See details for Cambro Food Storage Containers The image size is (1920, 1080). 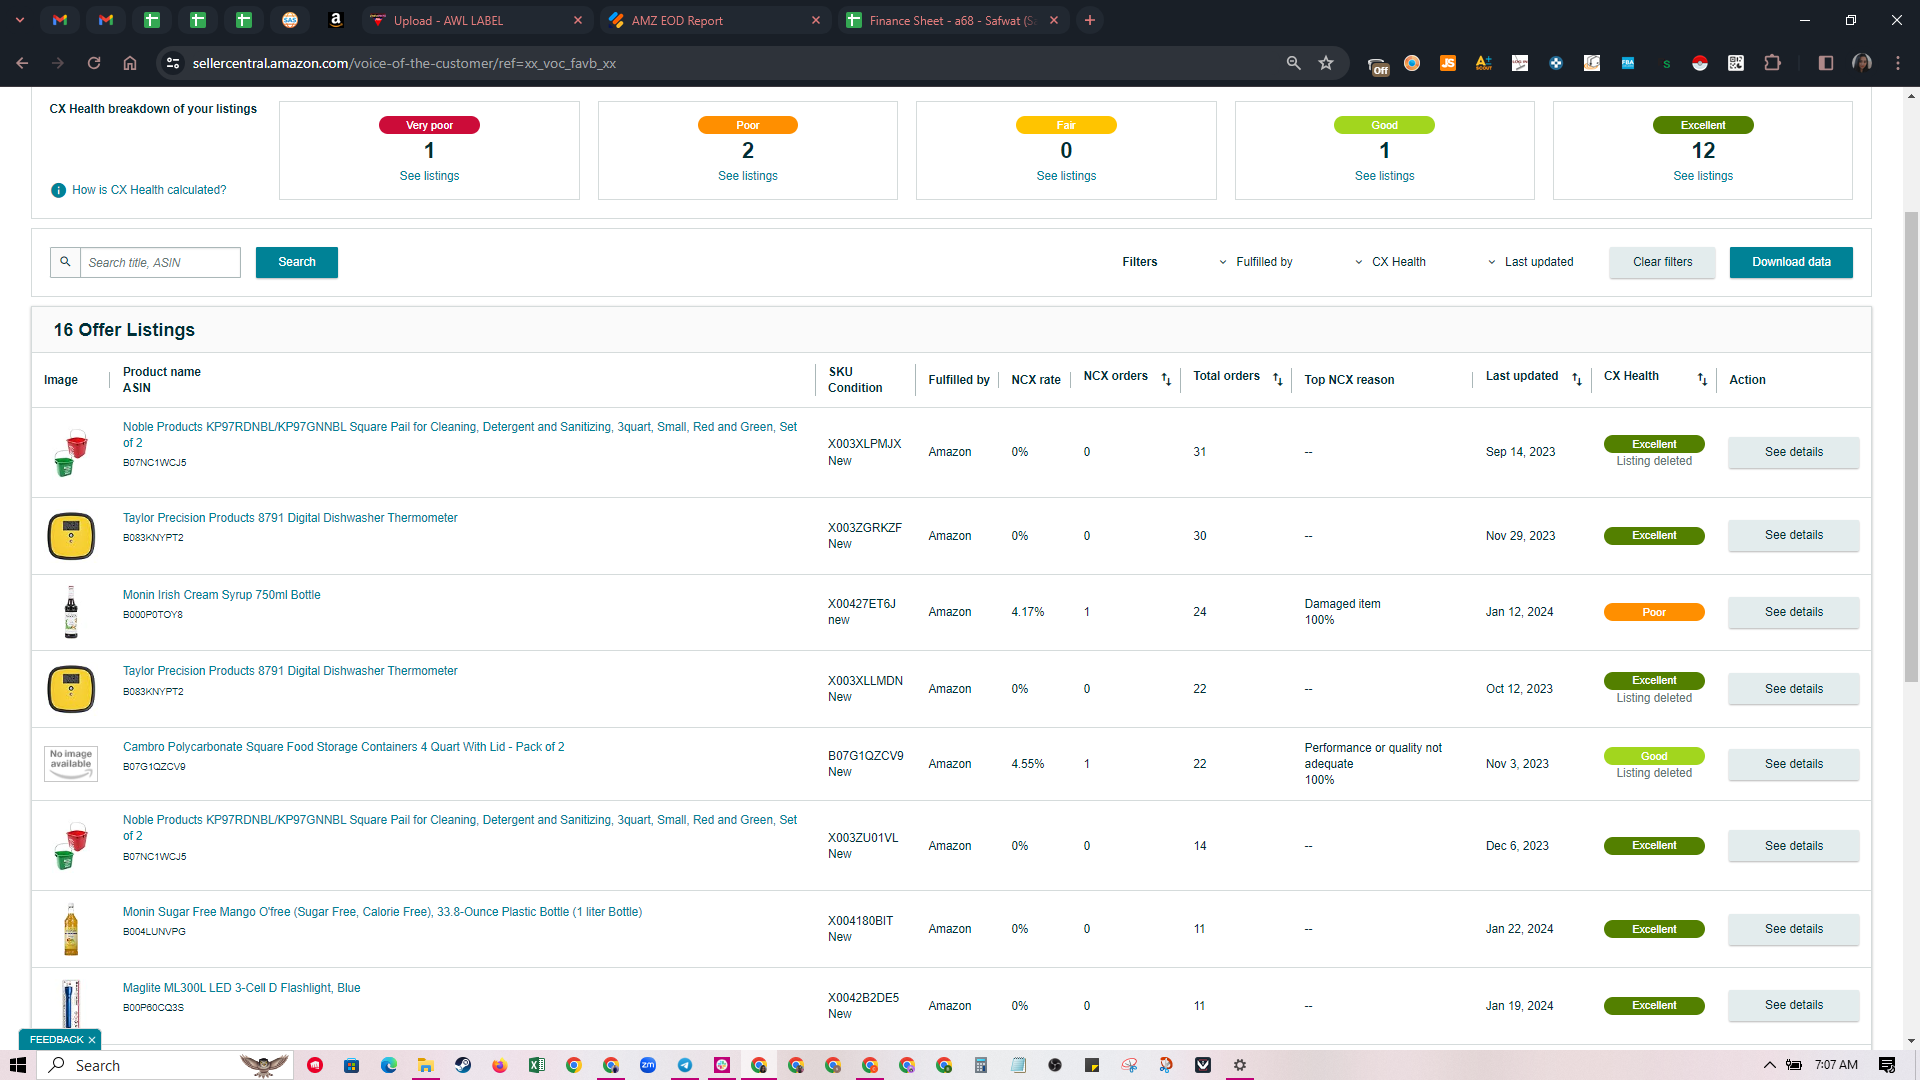point(1793,764)
